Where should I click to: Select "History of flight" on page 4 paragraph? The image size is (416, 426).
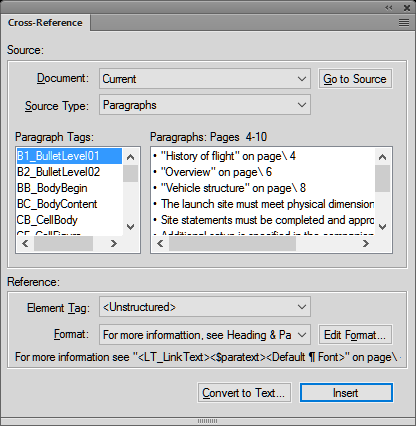point(263,156)
